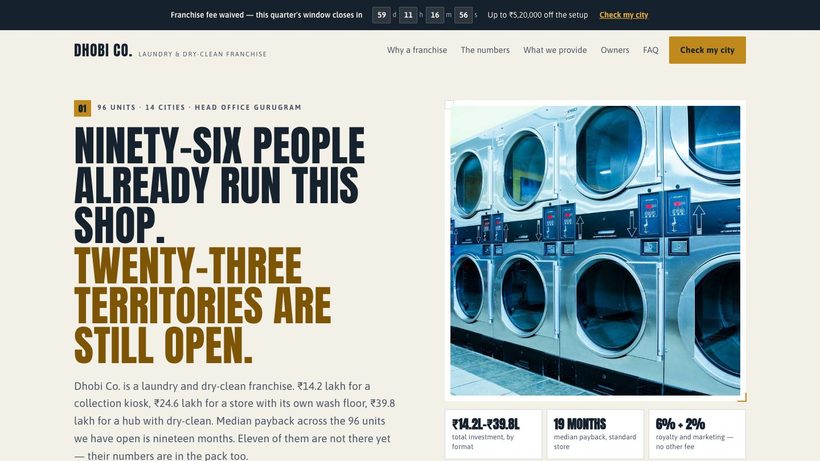The image size is (820, 461).
Task: Click the 'Ninety-six people already run this shop' headline
Action: (220, 185)
